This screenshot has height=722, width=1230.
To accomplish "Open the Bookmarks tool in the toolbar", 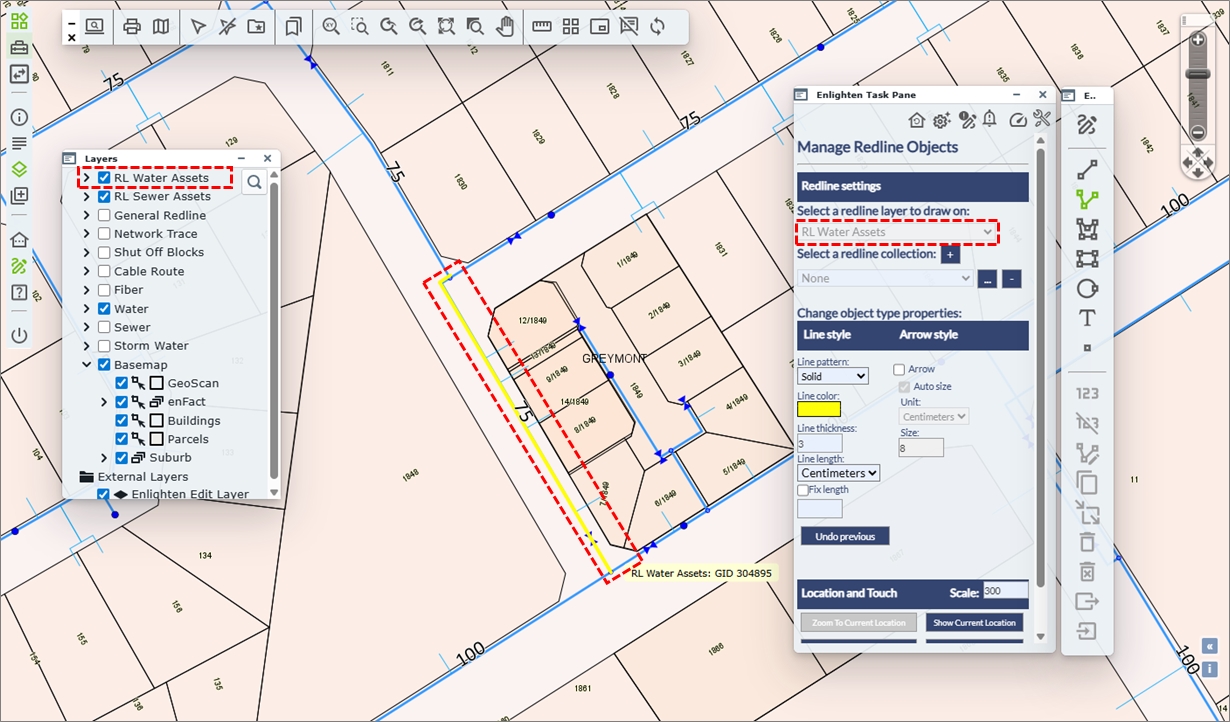I will [293, 27].
